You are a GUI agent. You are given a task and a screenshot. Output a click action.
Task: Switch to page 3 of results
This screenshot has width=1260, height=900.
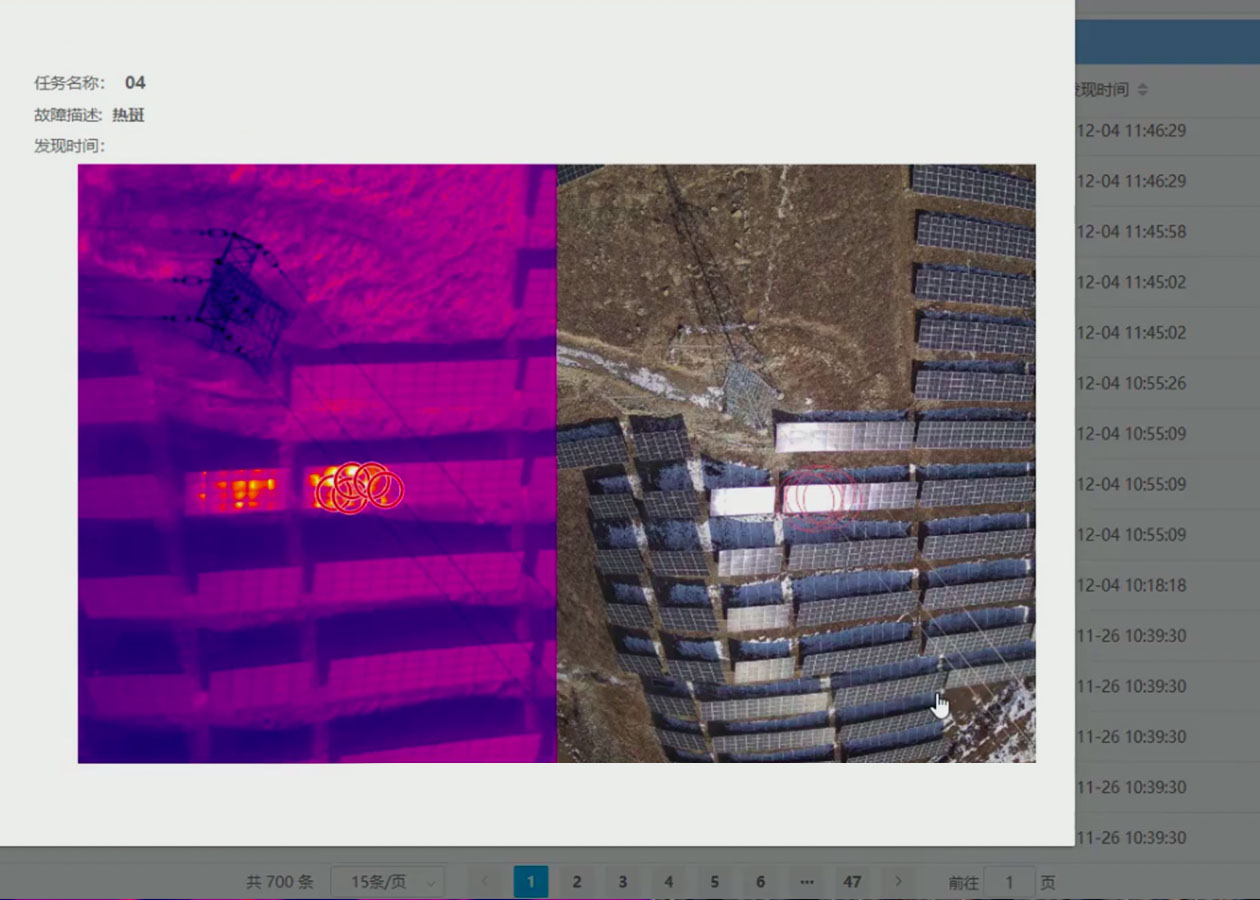(x=622, y=881)
